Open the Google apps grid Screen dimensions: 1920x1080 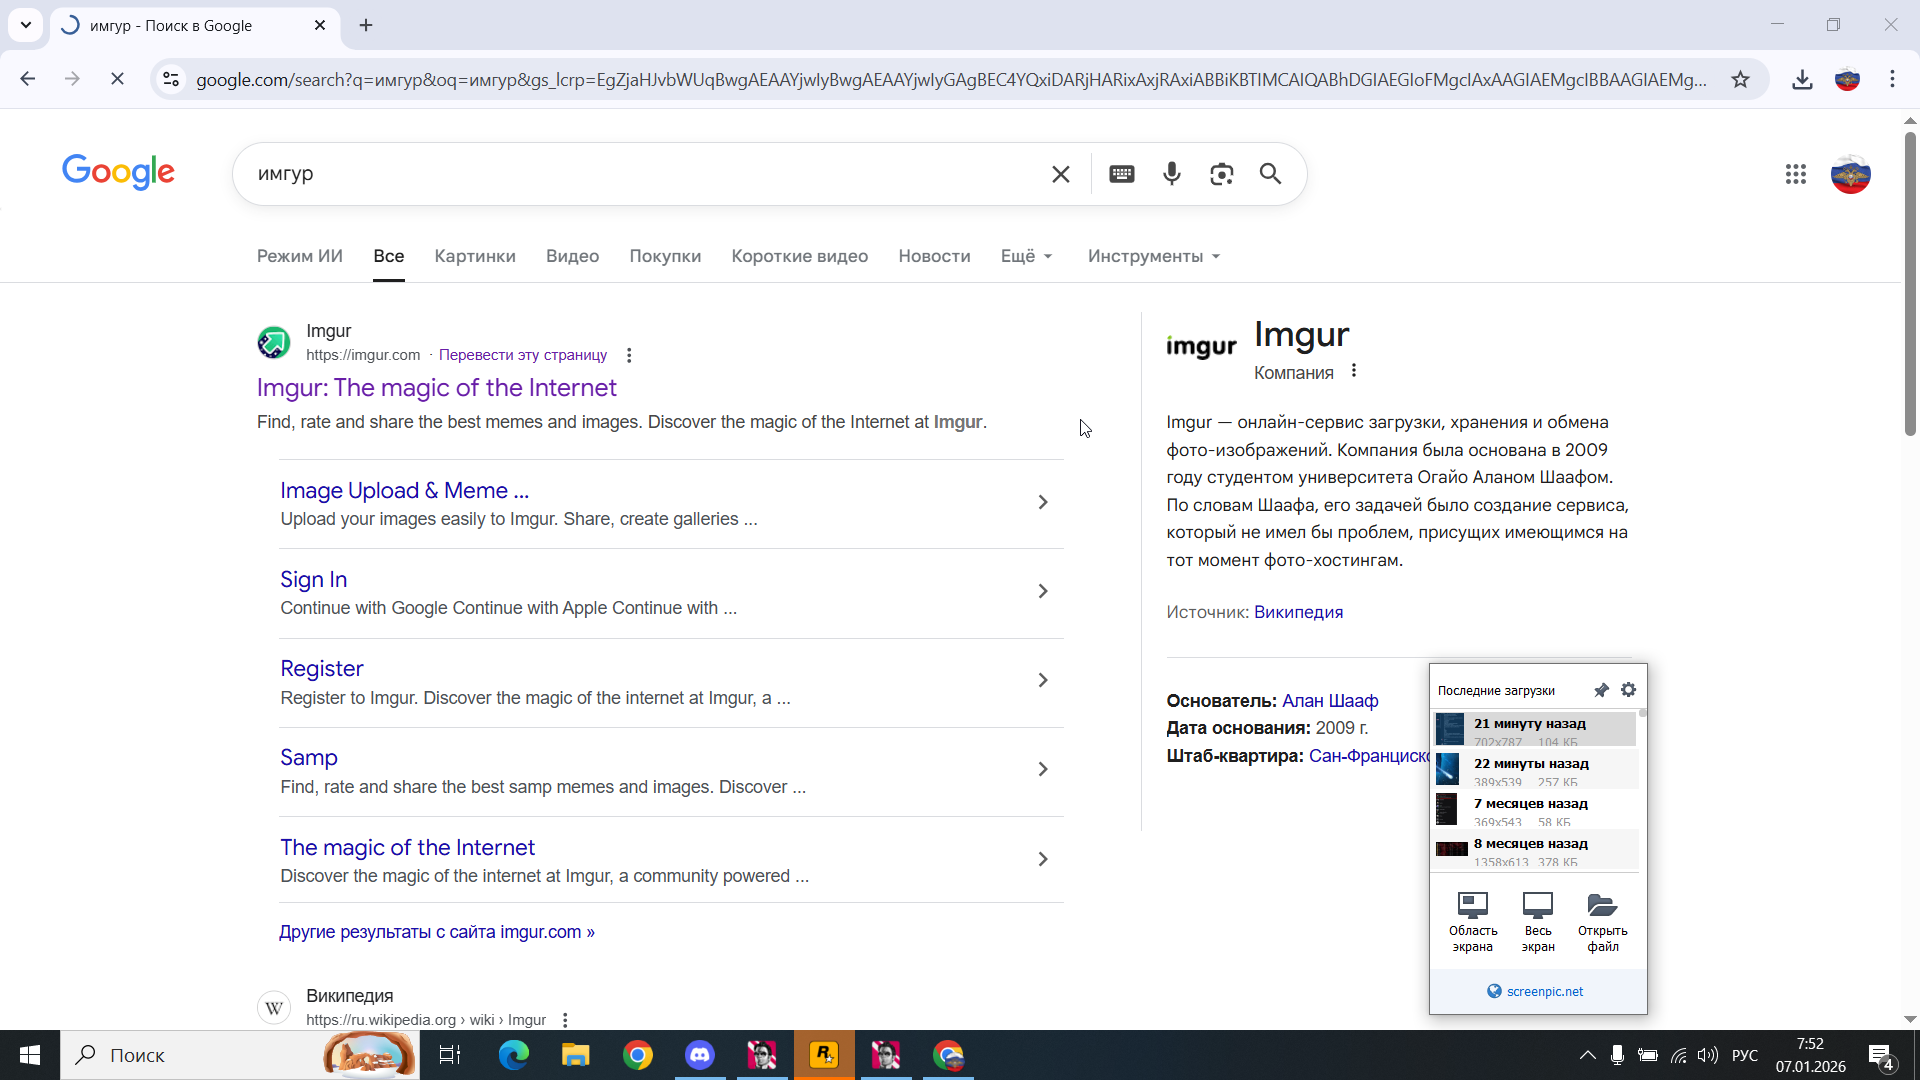(x=1795, y=174)
